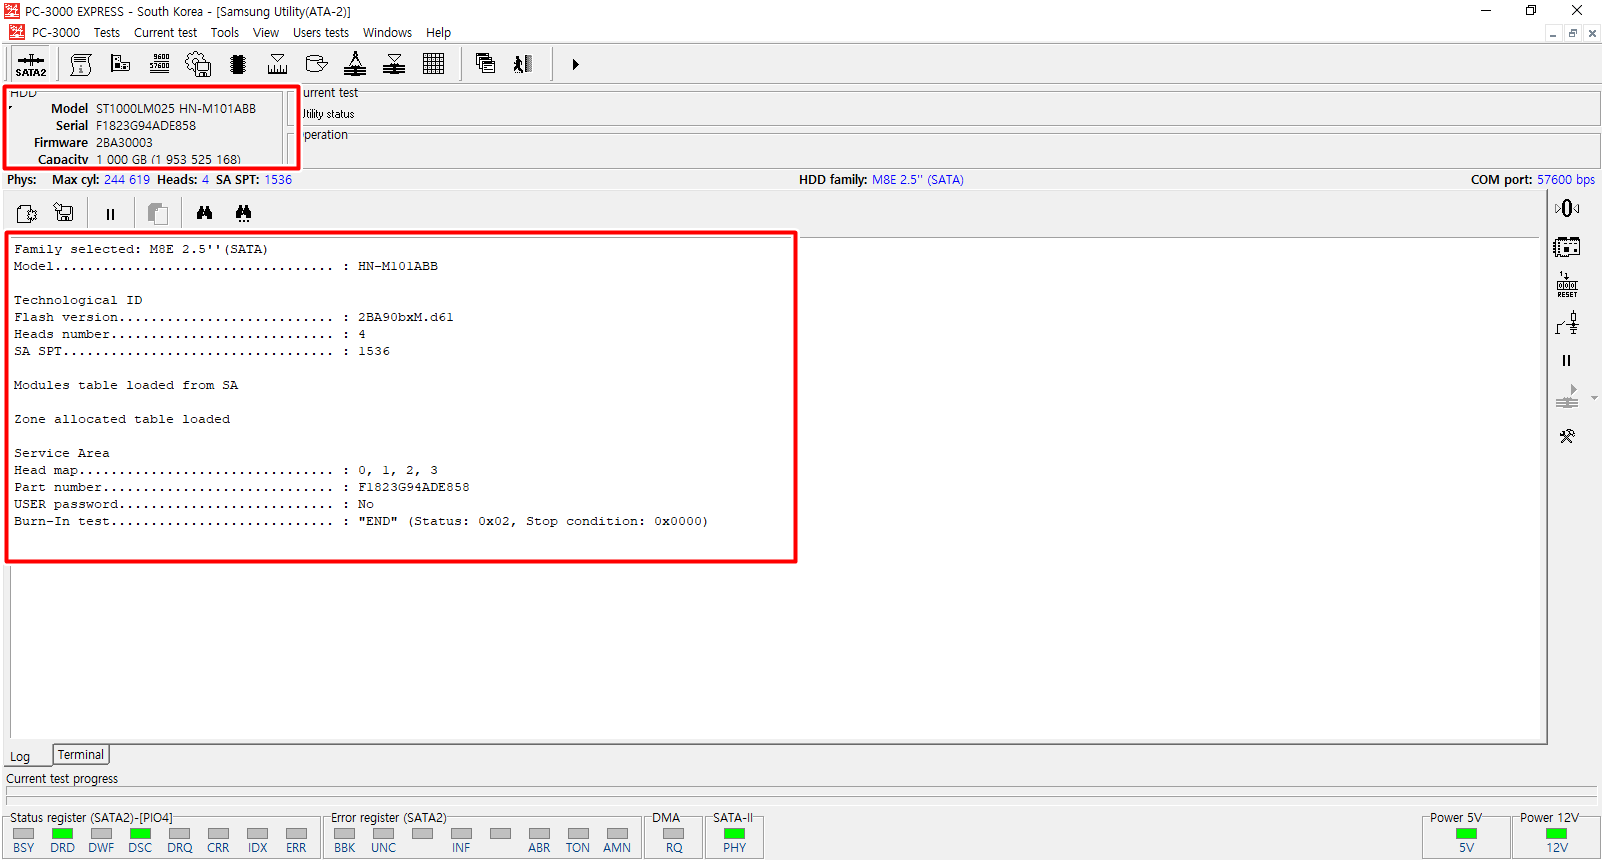
Task: Click the document with gear icon
Action: (x=27, y=213)
